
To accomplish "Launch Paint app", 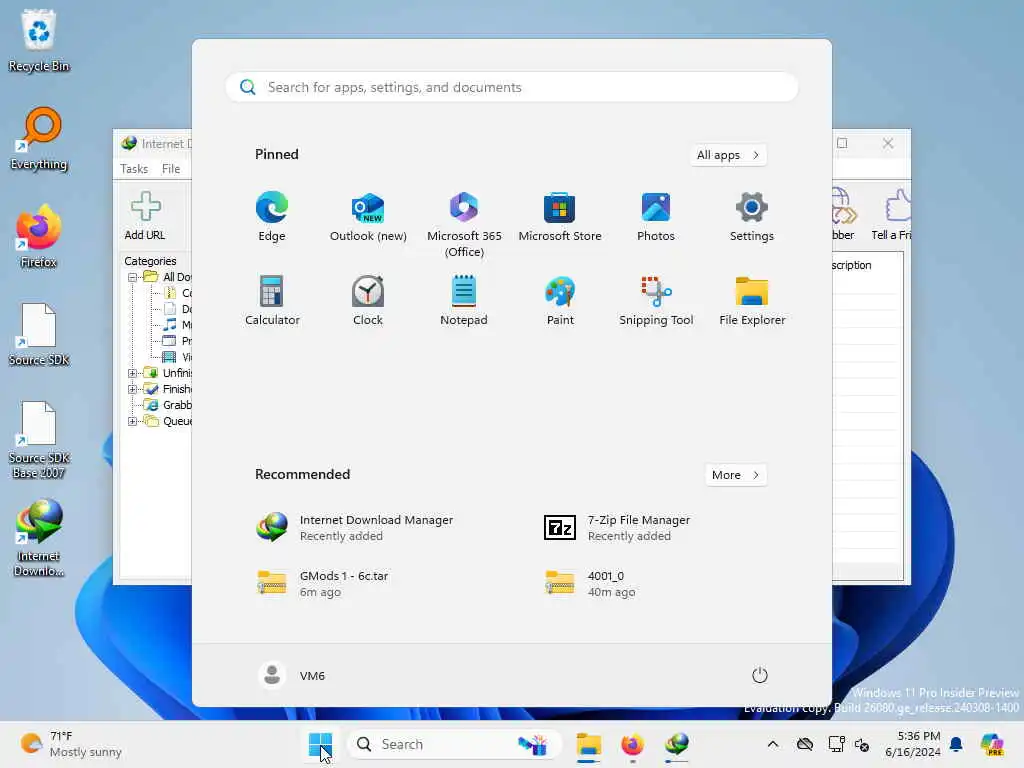I will [560, 300].
